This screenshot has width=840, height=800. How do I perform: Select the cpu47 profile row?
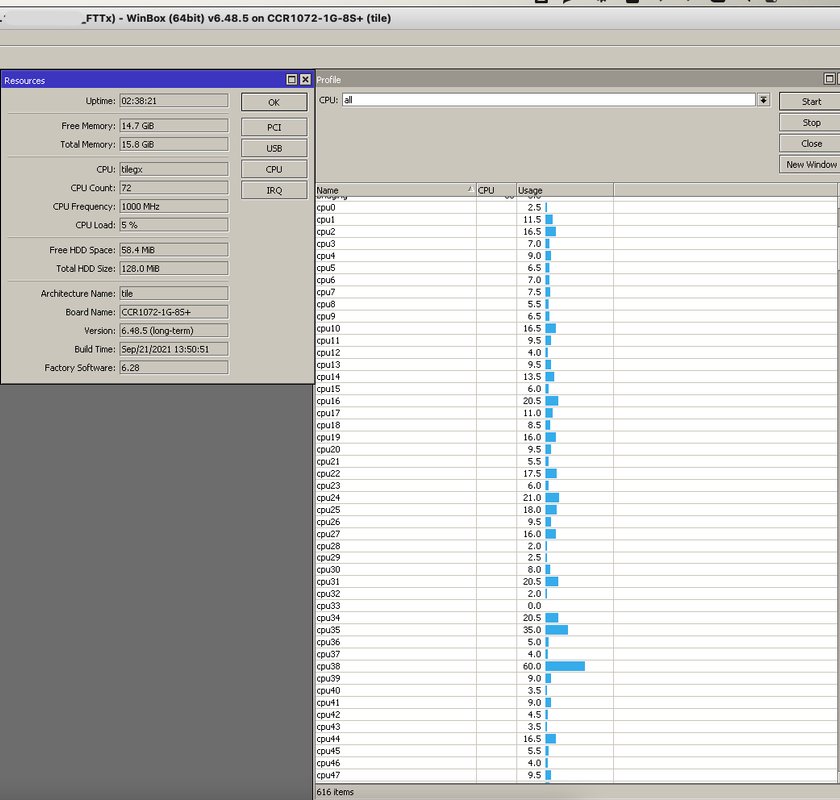coord(576,775)
